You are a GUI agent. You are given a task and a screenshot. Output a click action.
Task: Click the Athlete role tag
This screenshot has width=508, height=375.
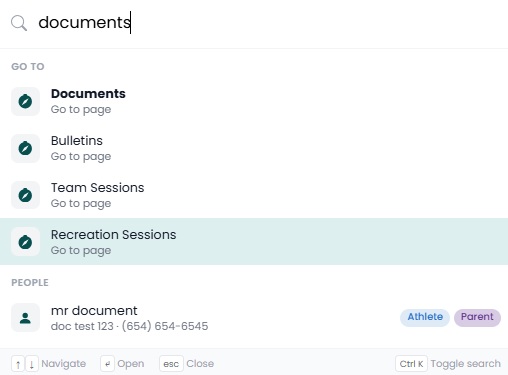tap(425, 317)
